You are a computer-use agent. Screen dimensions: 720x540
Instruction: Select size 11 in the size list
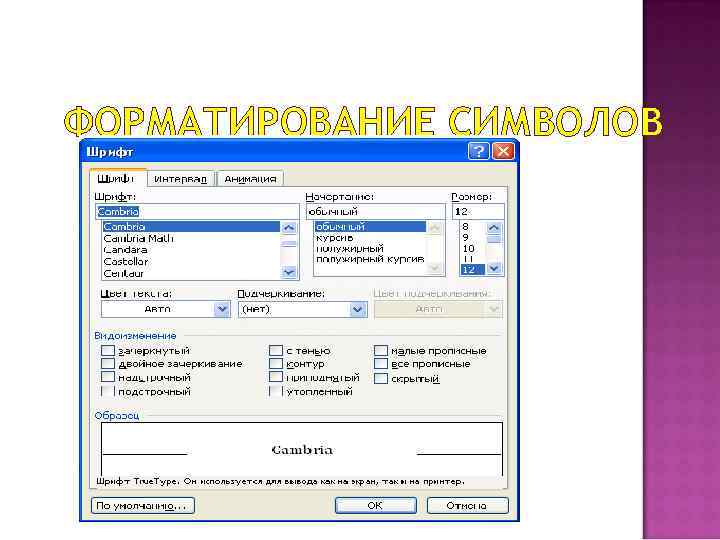[472, 259]
